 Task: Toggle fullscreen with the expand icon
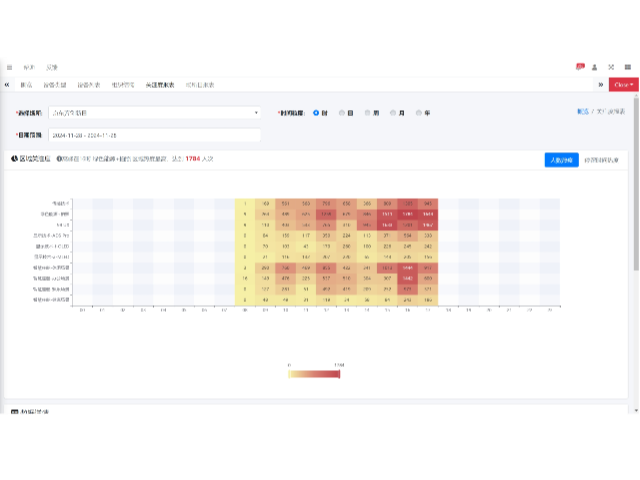(611, 67)
